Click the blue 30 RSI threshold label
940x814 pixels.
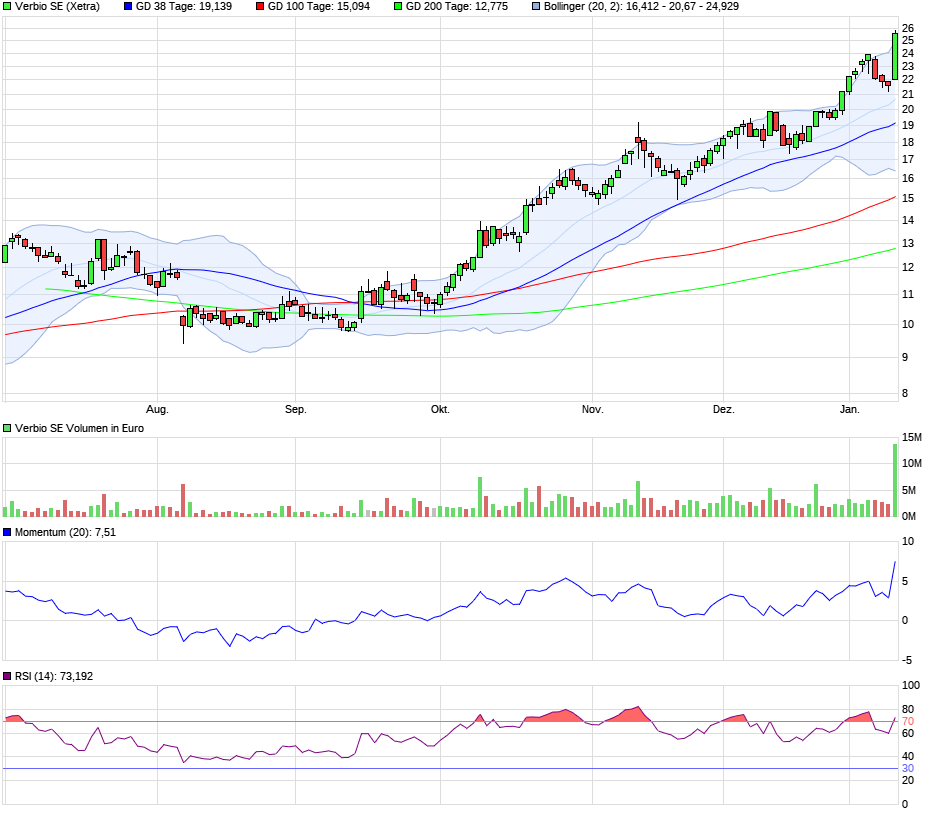point(908,768)
